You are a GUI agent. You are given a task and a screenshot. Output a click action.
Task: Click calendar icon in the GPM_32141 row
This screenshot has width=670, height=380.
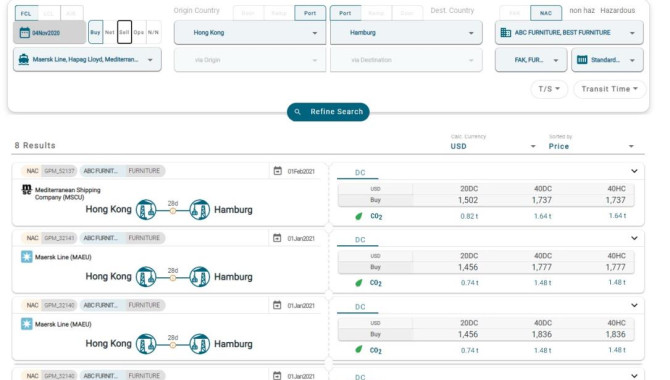[x=277, y=238]
